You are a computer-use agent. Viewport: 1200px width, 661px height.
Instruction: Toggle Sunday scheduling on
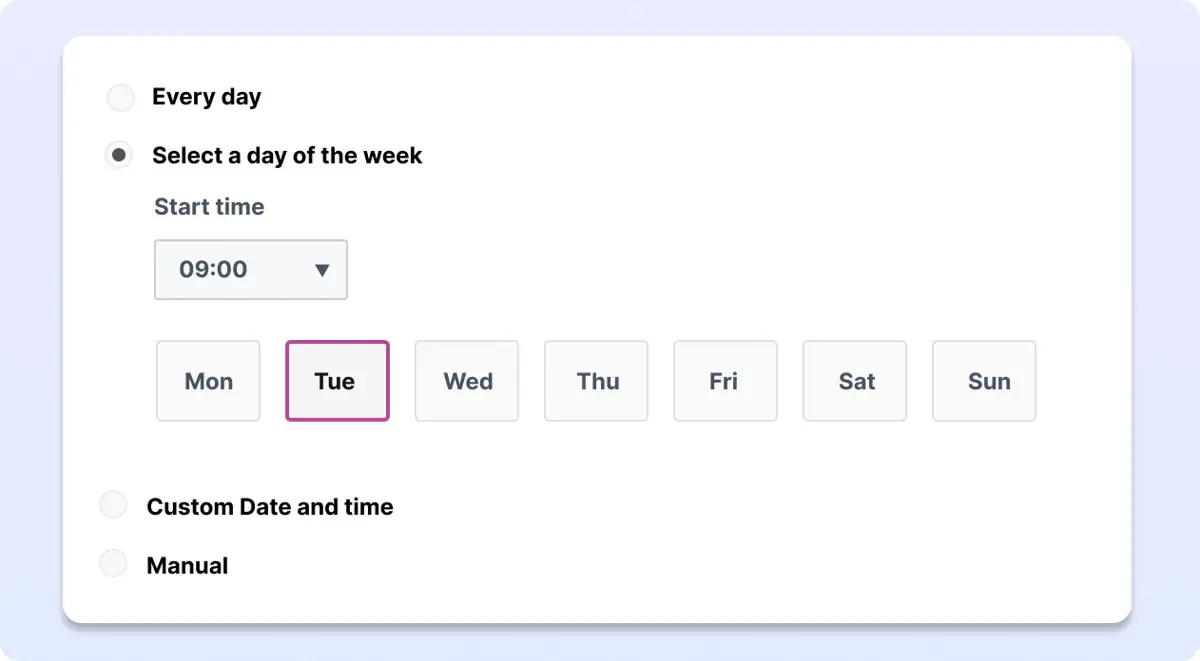tap(984, 381)
